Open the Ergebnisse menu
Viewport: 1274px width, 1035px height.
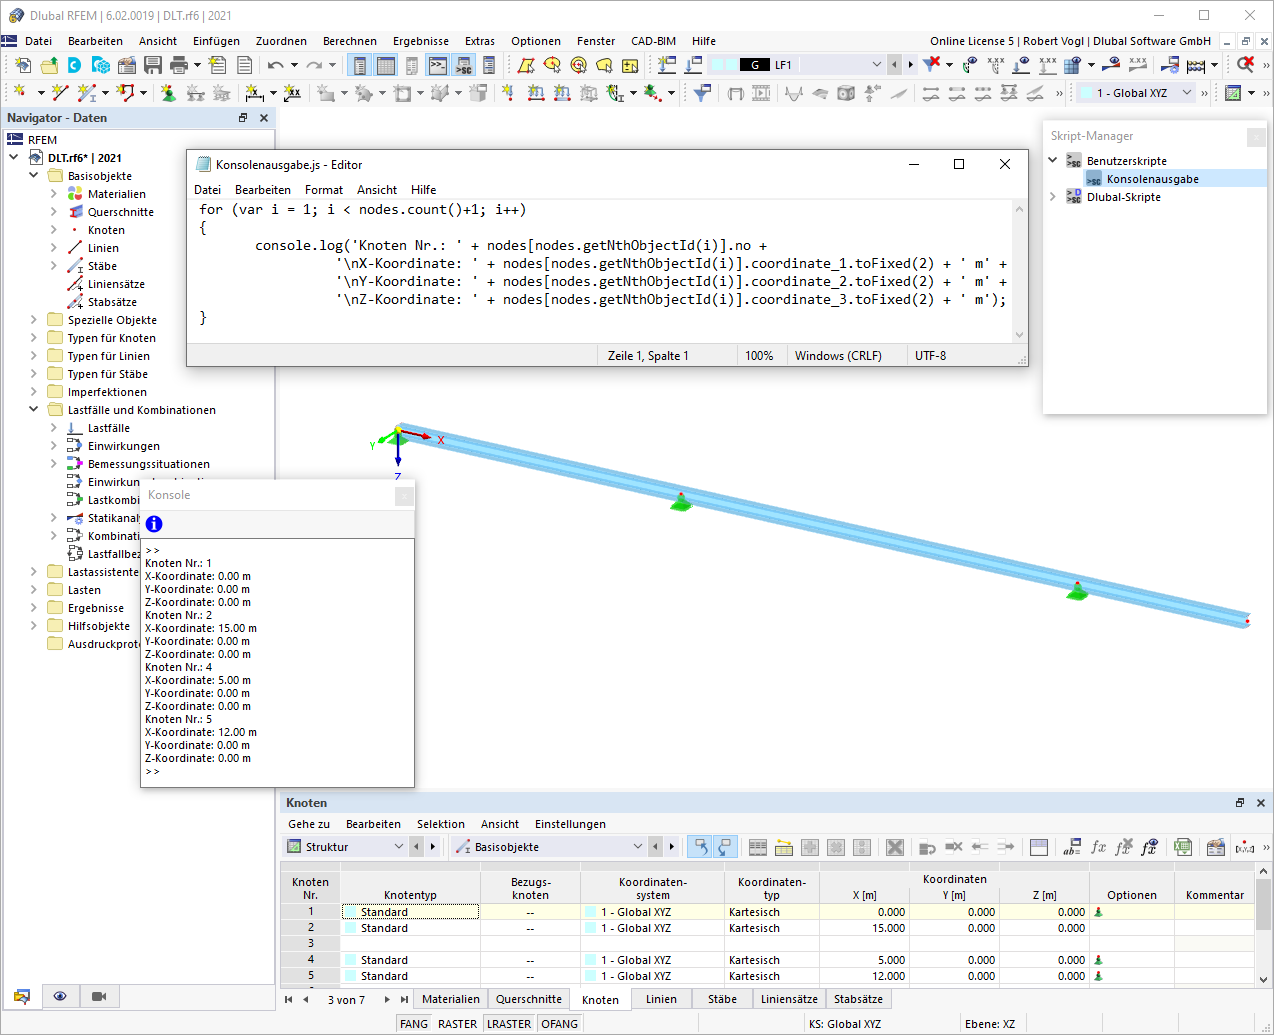421,41
